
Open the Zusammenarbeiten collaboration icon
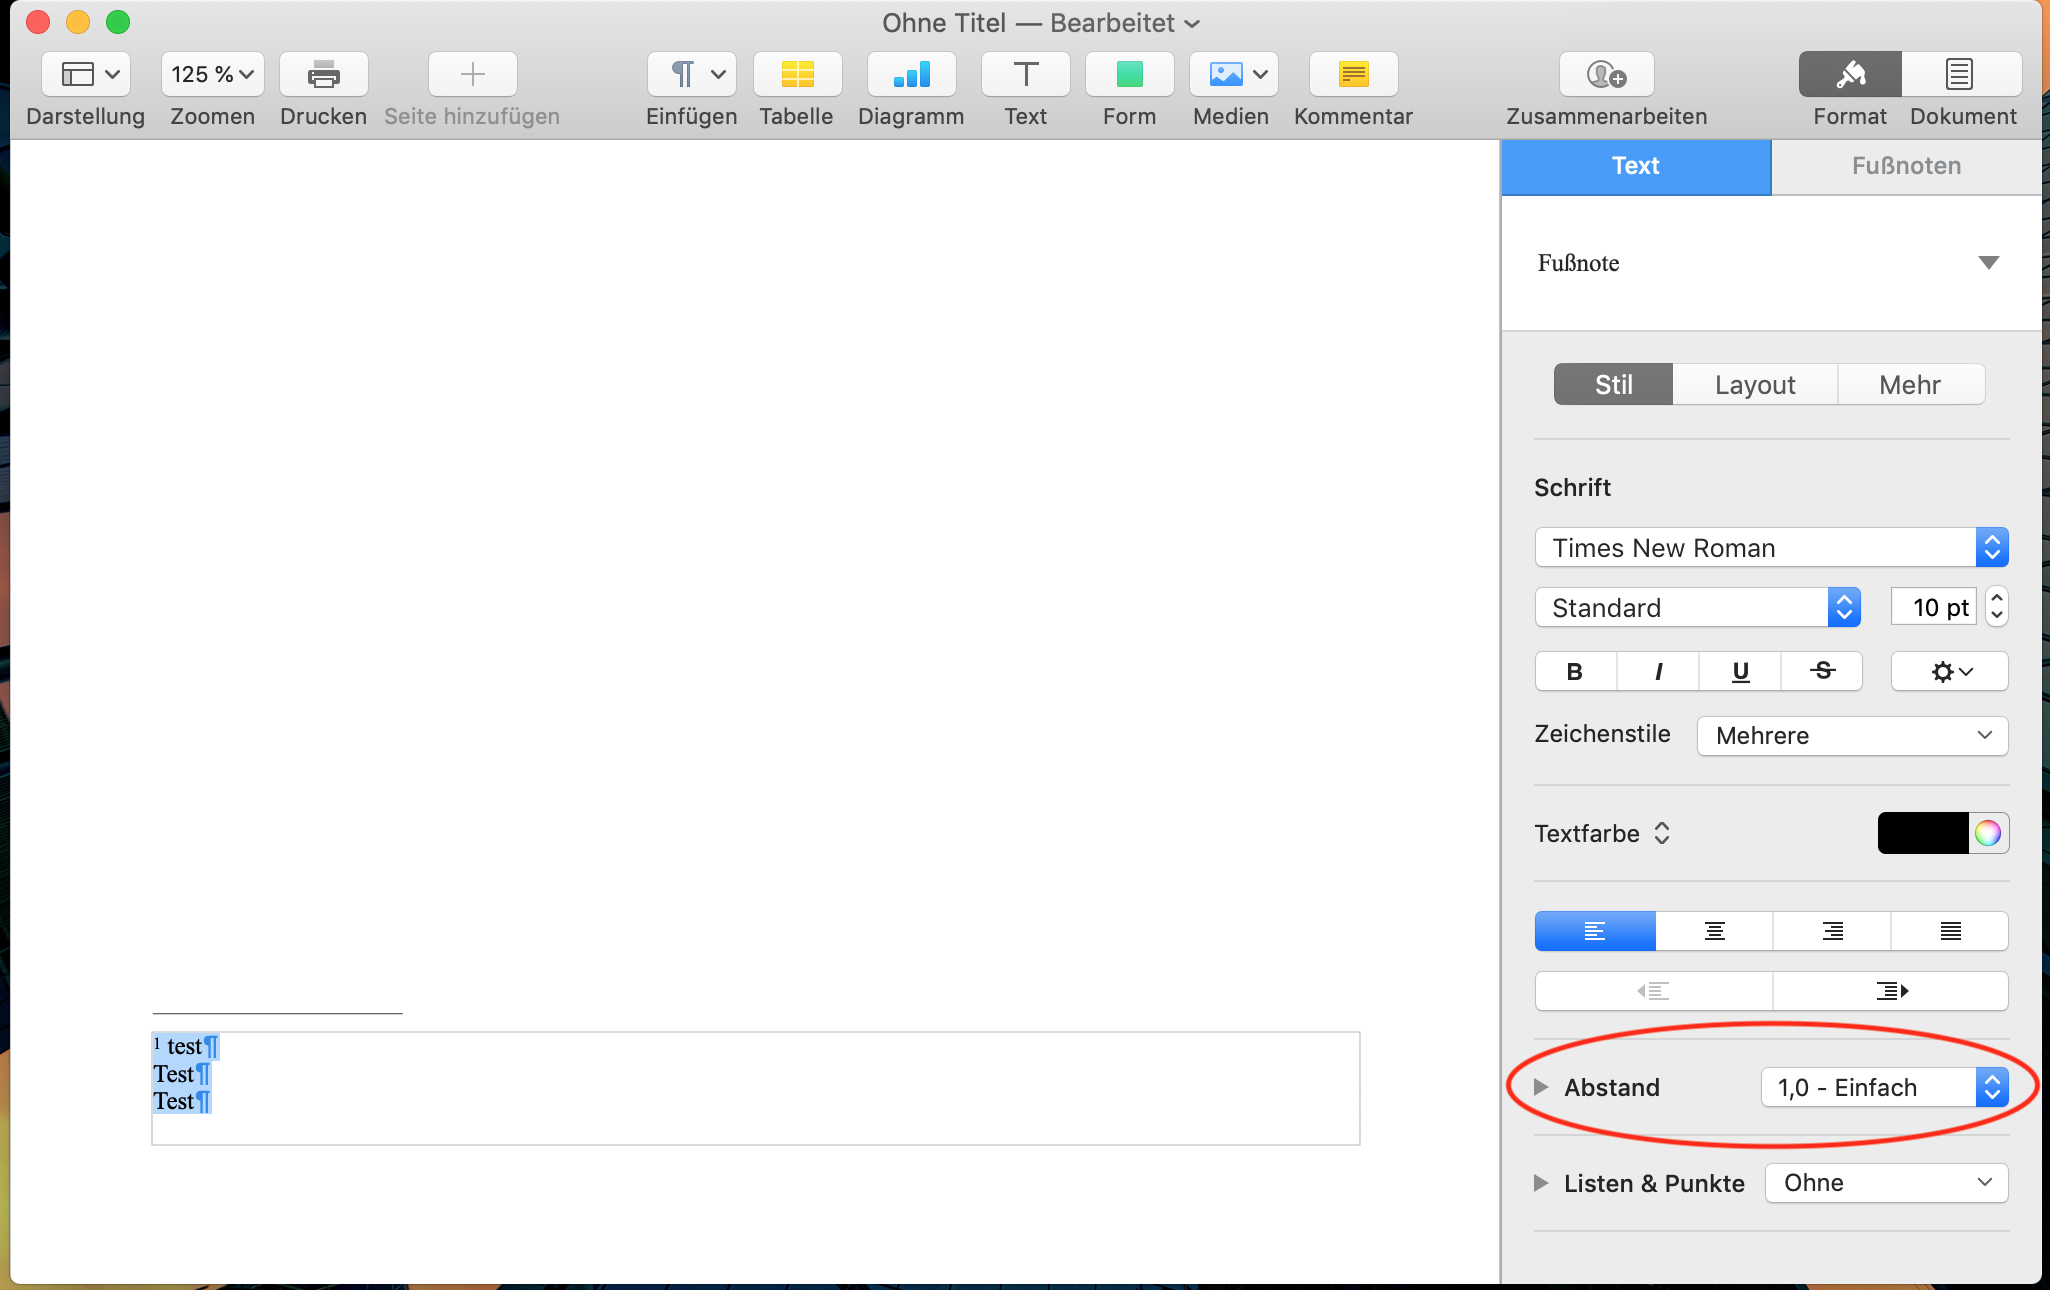(1606, 75)
